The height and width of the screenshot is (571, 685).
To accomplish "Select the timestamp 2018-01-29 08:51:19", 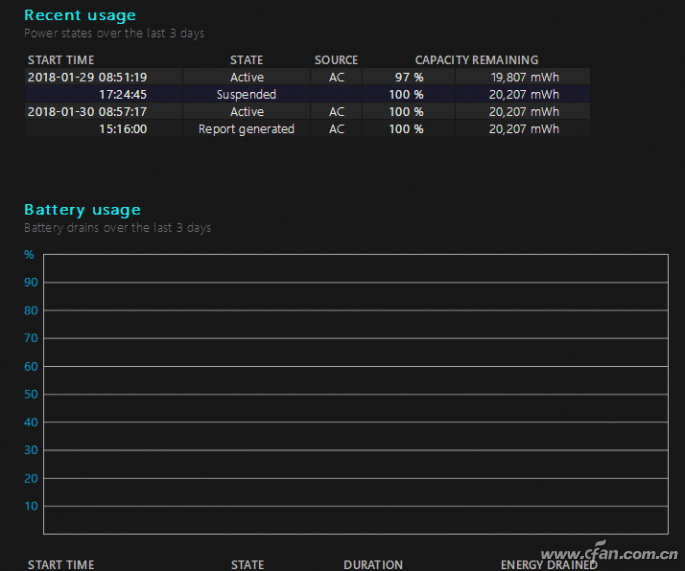I will pyautogui.click(x=87, y=77).
